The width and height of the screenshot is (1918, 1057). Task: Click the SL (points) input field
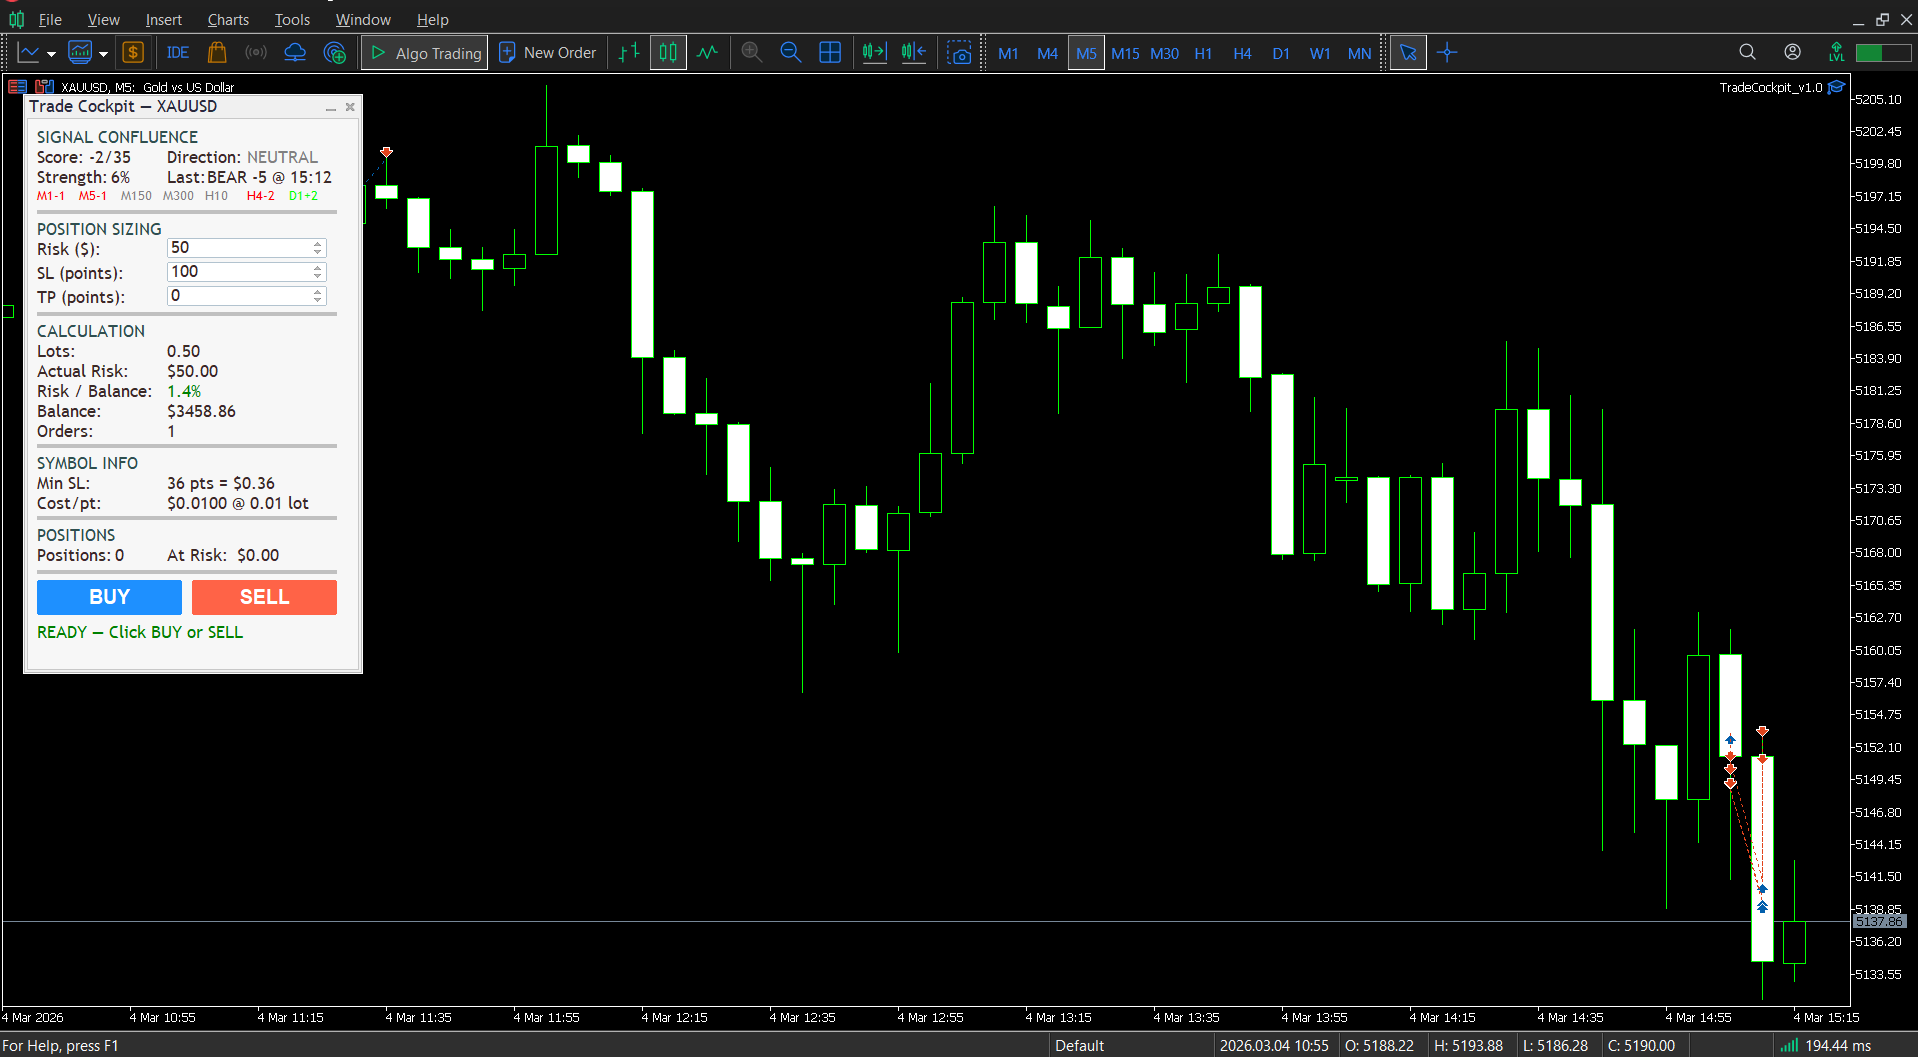240,272
